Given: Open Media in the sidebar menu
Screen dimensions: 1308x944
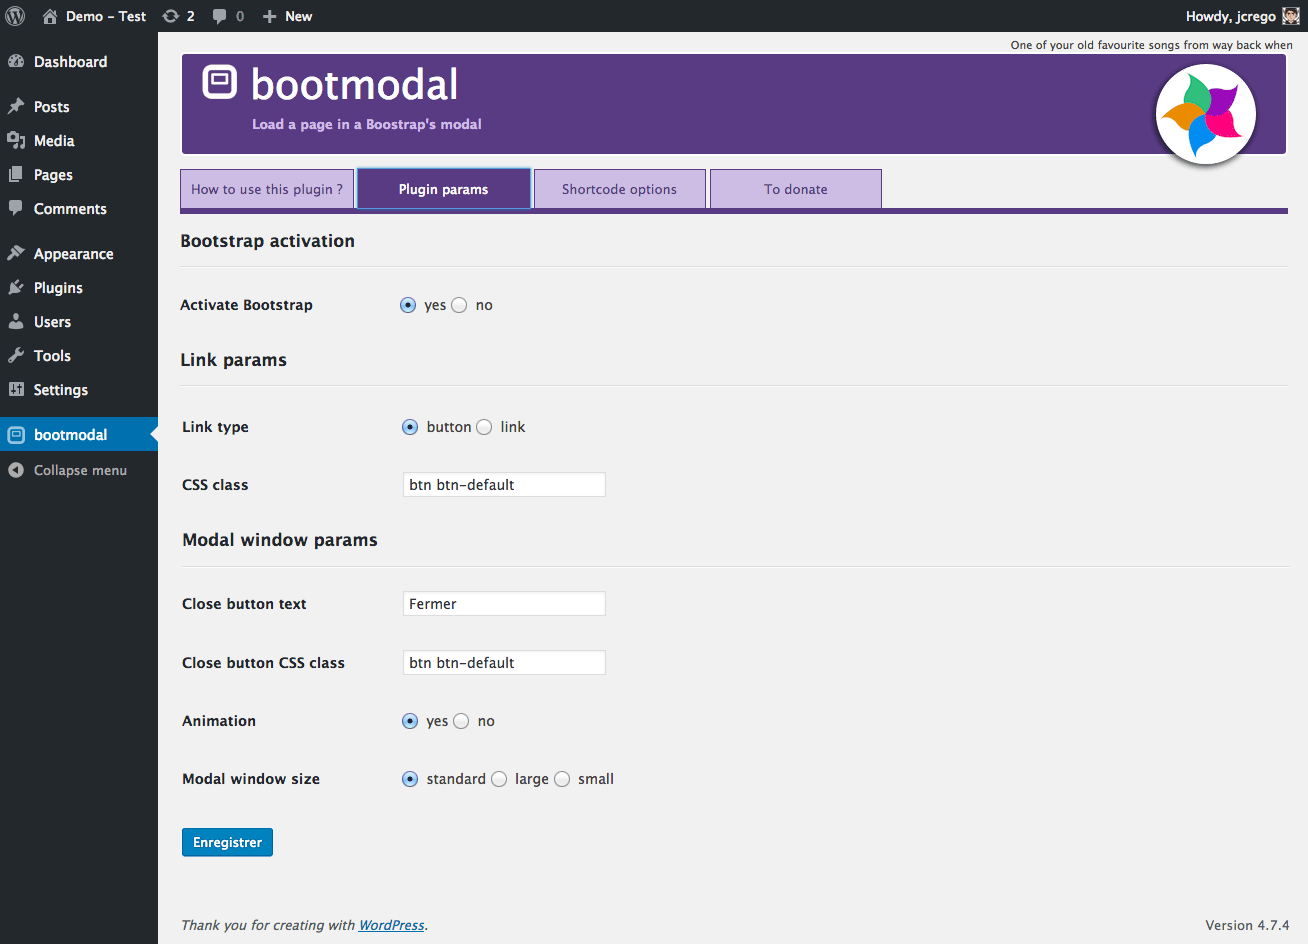Looking at the screenshot, I should pyautogui.click(x=79, y=141).
